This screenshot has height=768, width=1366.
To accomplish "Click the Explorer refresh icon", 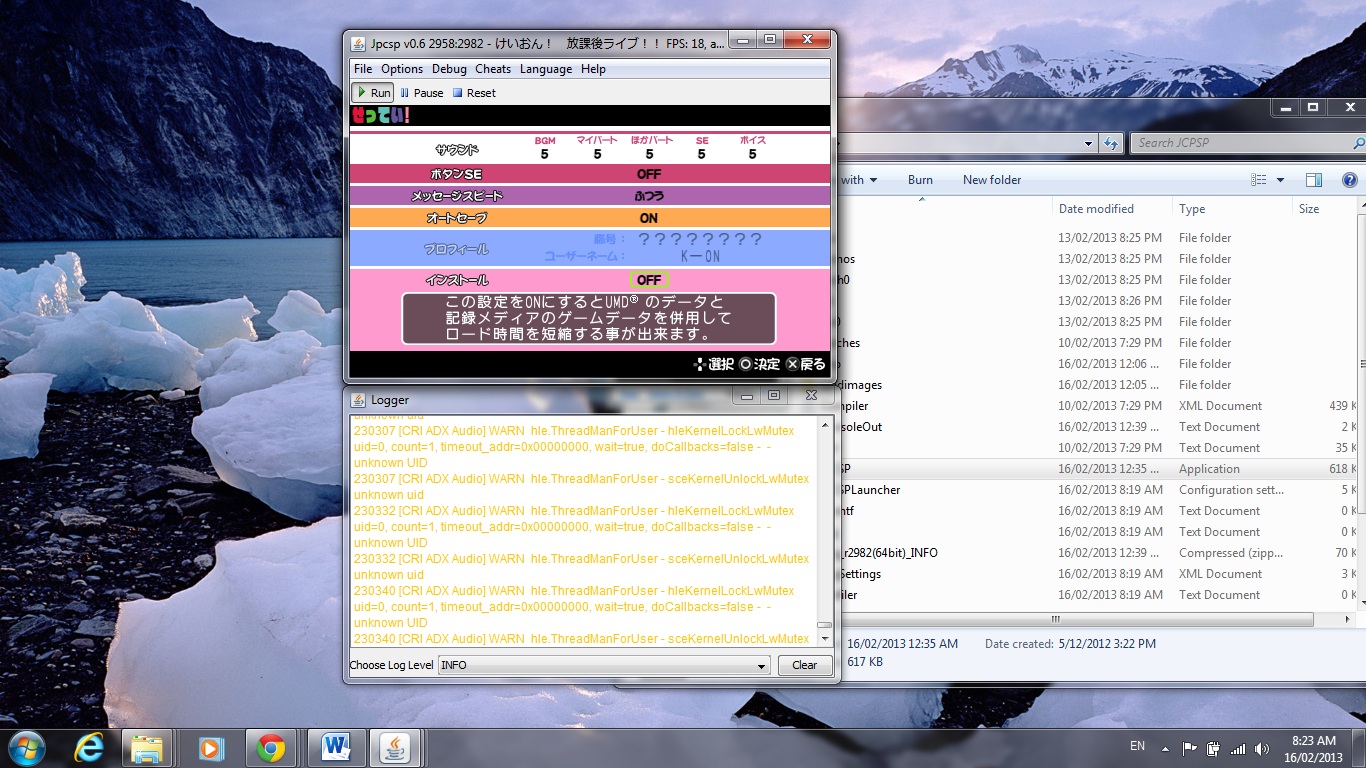I will [x=1111, y=144].
